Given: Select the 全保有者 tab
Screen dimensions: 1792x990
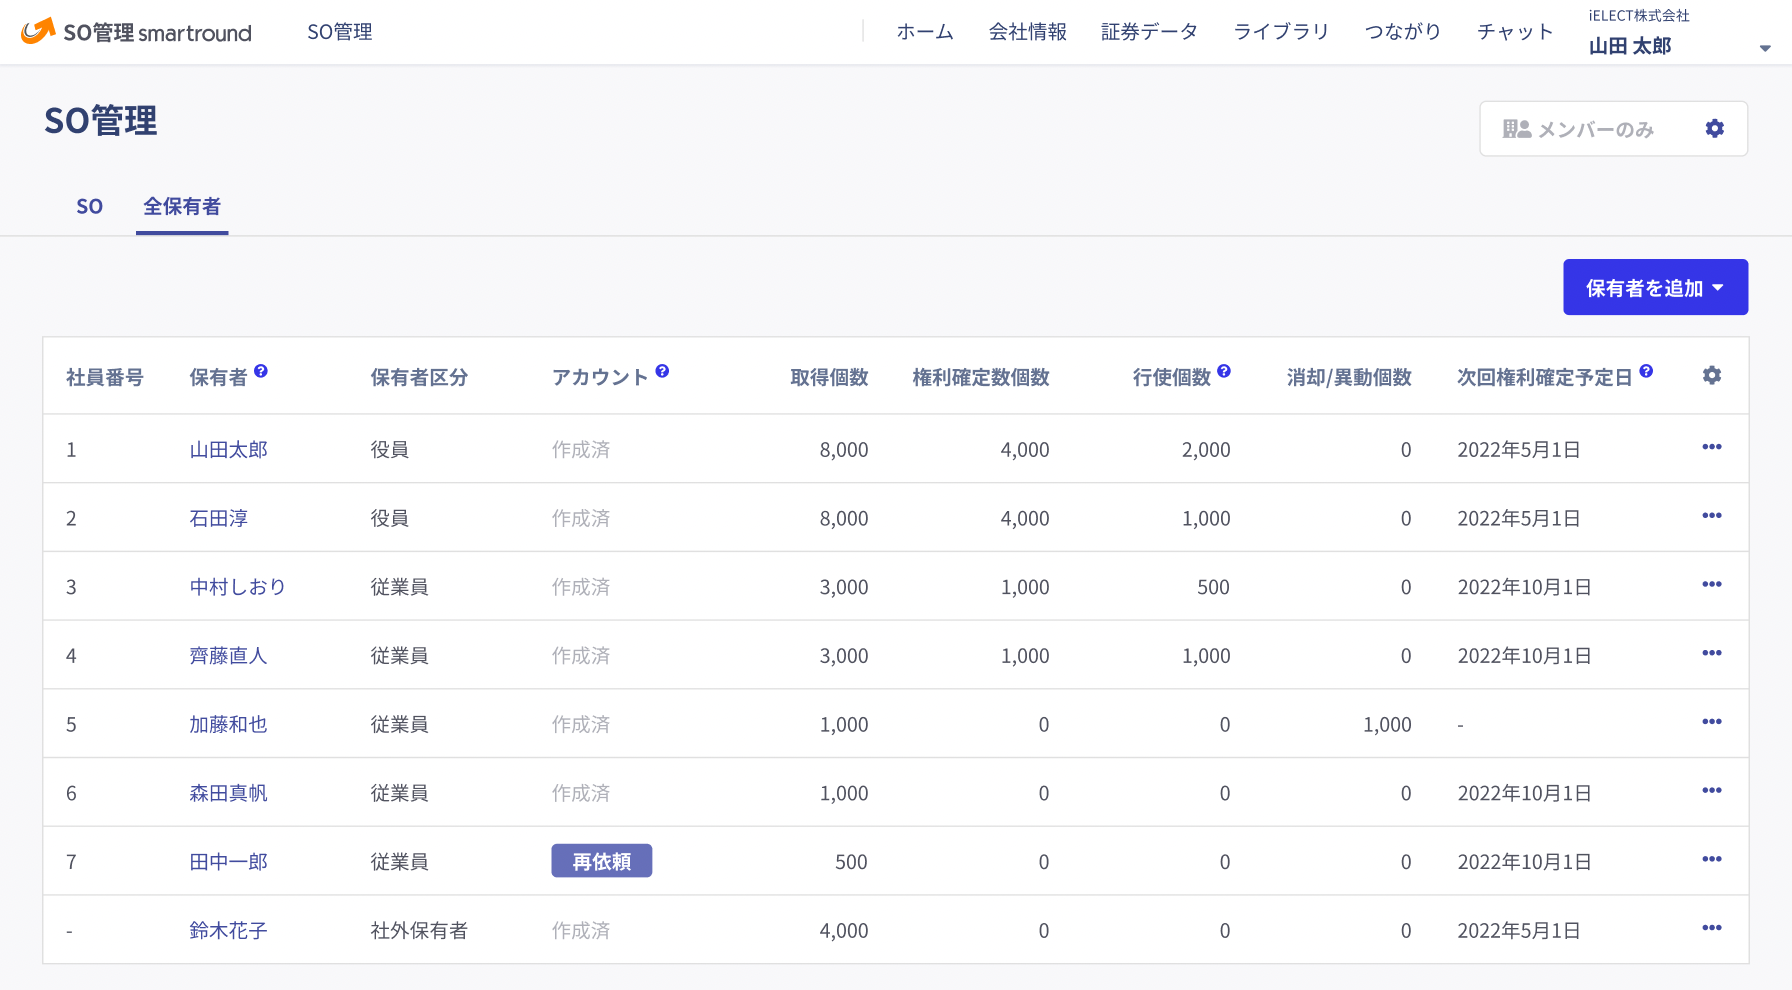Looking at the screenshot, I should tap(182, 207).
